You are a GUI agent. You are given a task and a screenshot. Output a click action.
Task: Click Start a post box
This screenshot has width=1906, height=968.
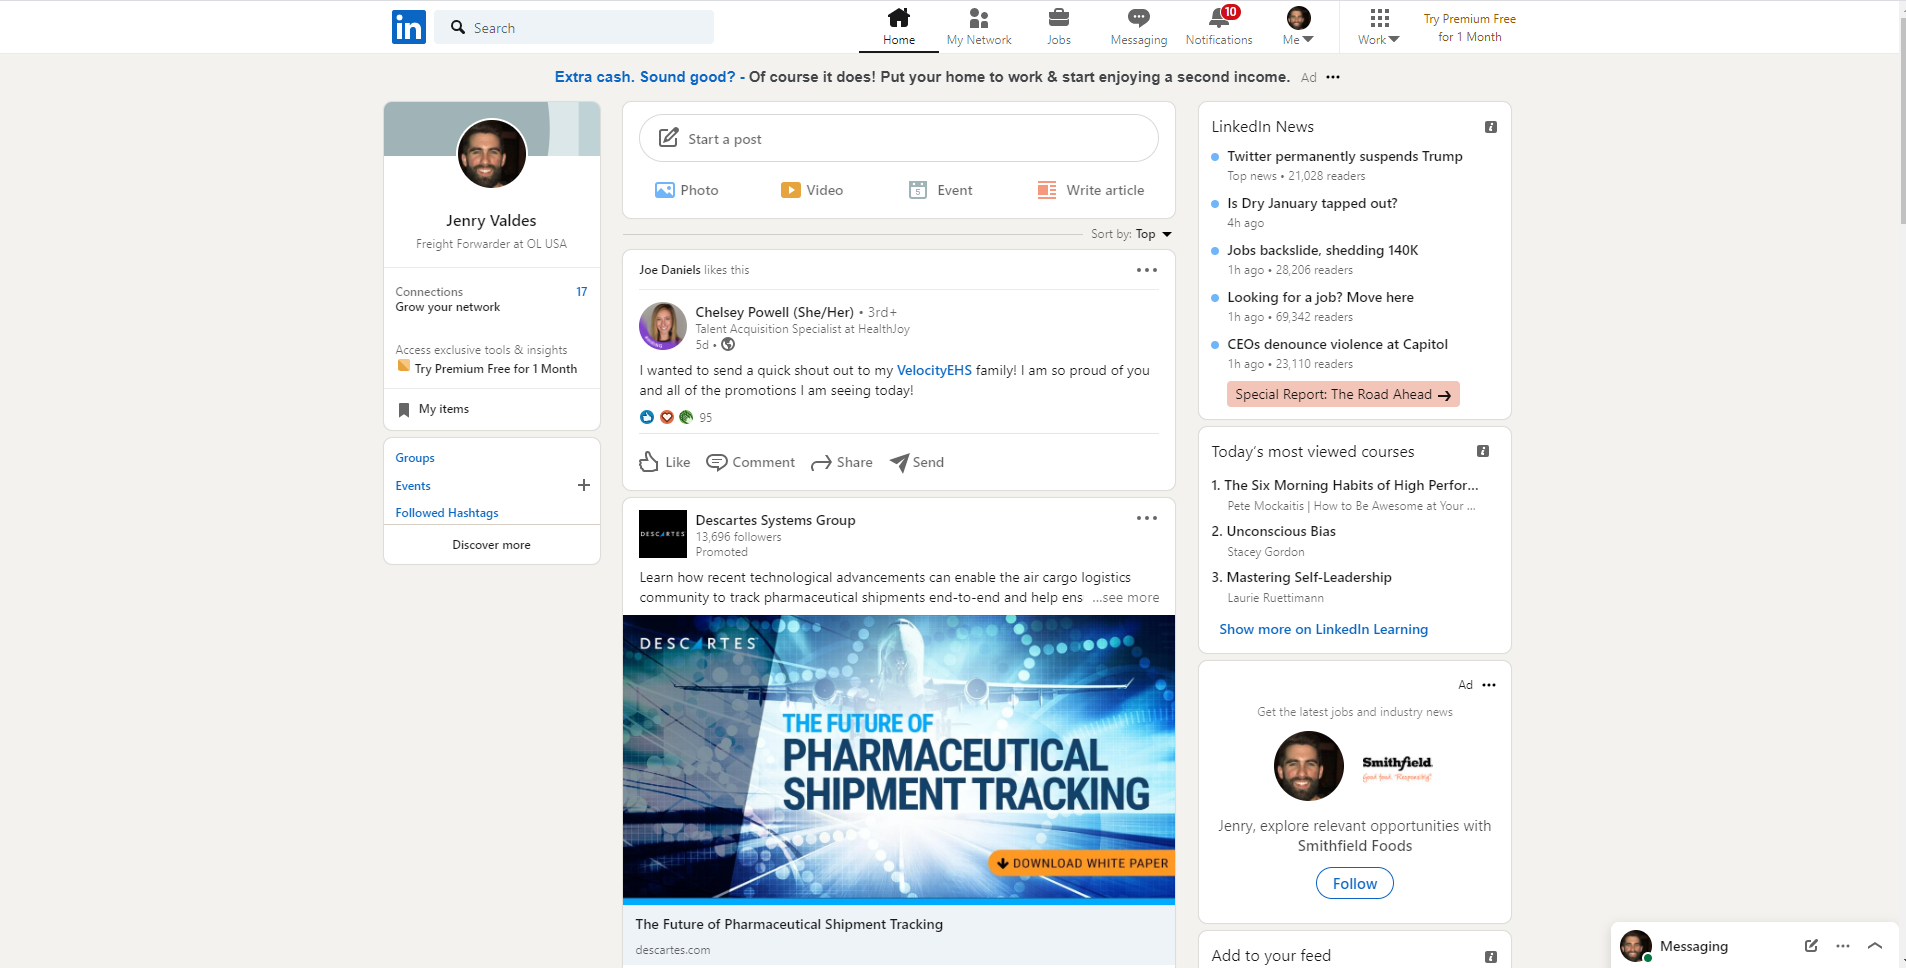point(899,138)
